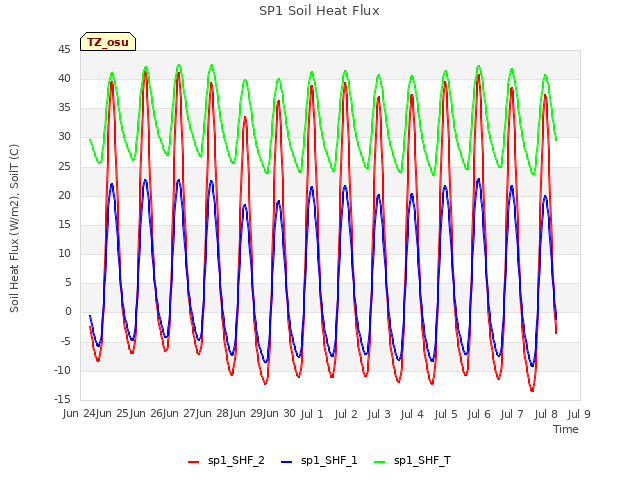The width and height of the screenshot is (640, 480).
Task: Click the Jun 24 x-axis tick label
Action: [79, 413]
